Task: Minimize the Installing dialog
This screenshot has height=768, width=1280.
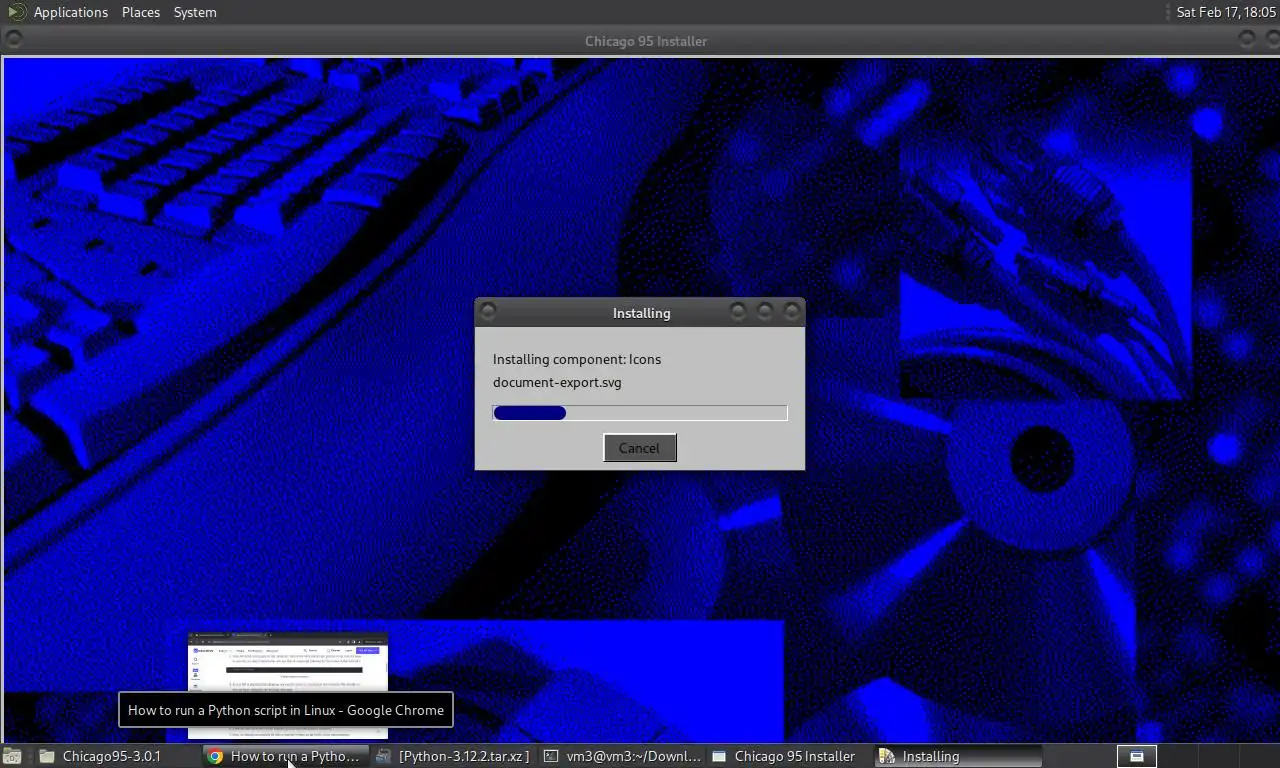Action: pos(738,312)
